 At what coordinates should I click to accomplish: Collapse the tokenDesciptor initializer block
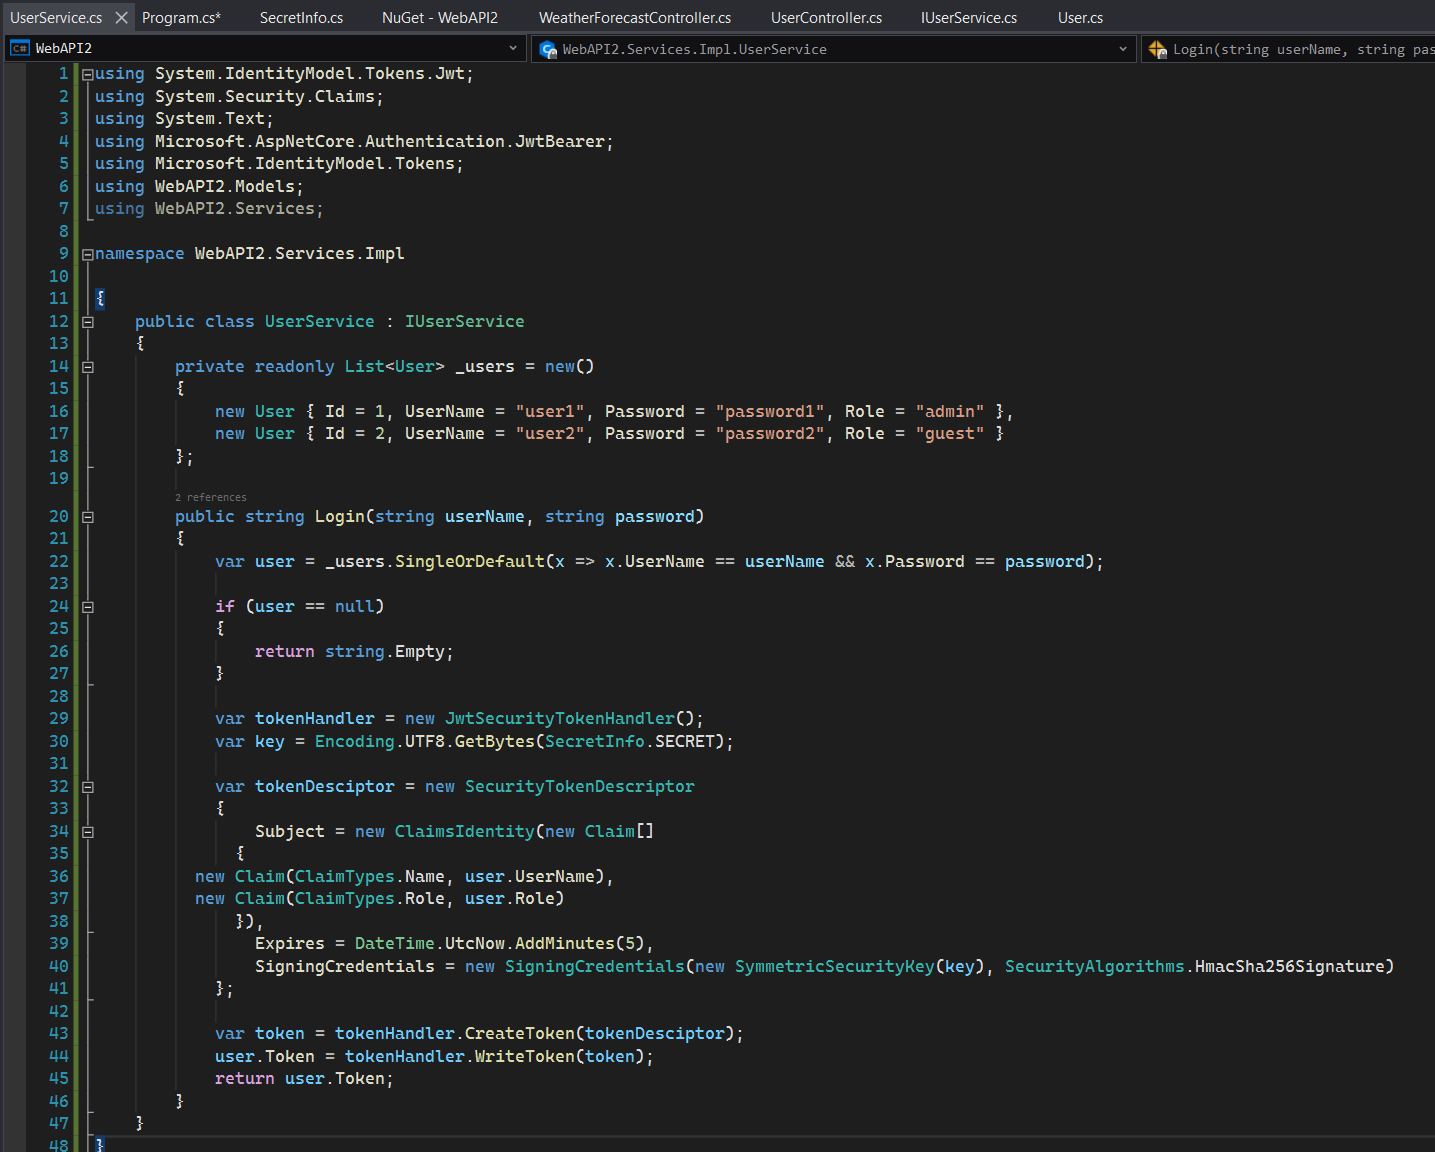coord(87,787)
